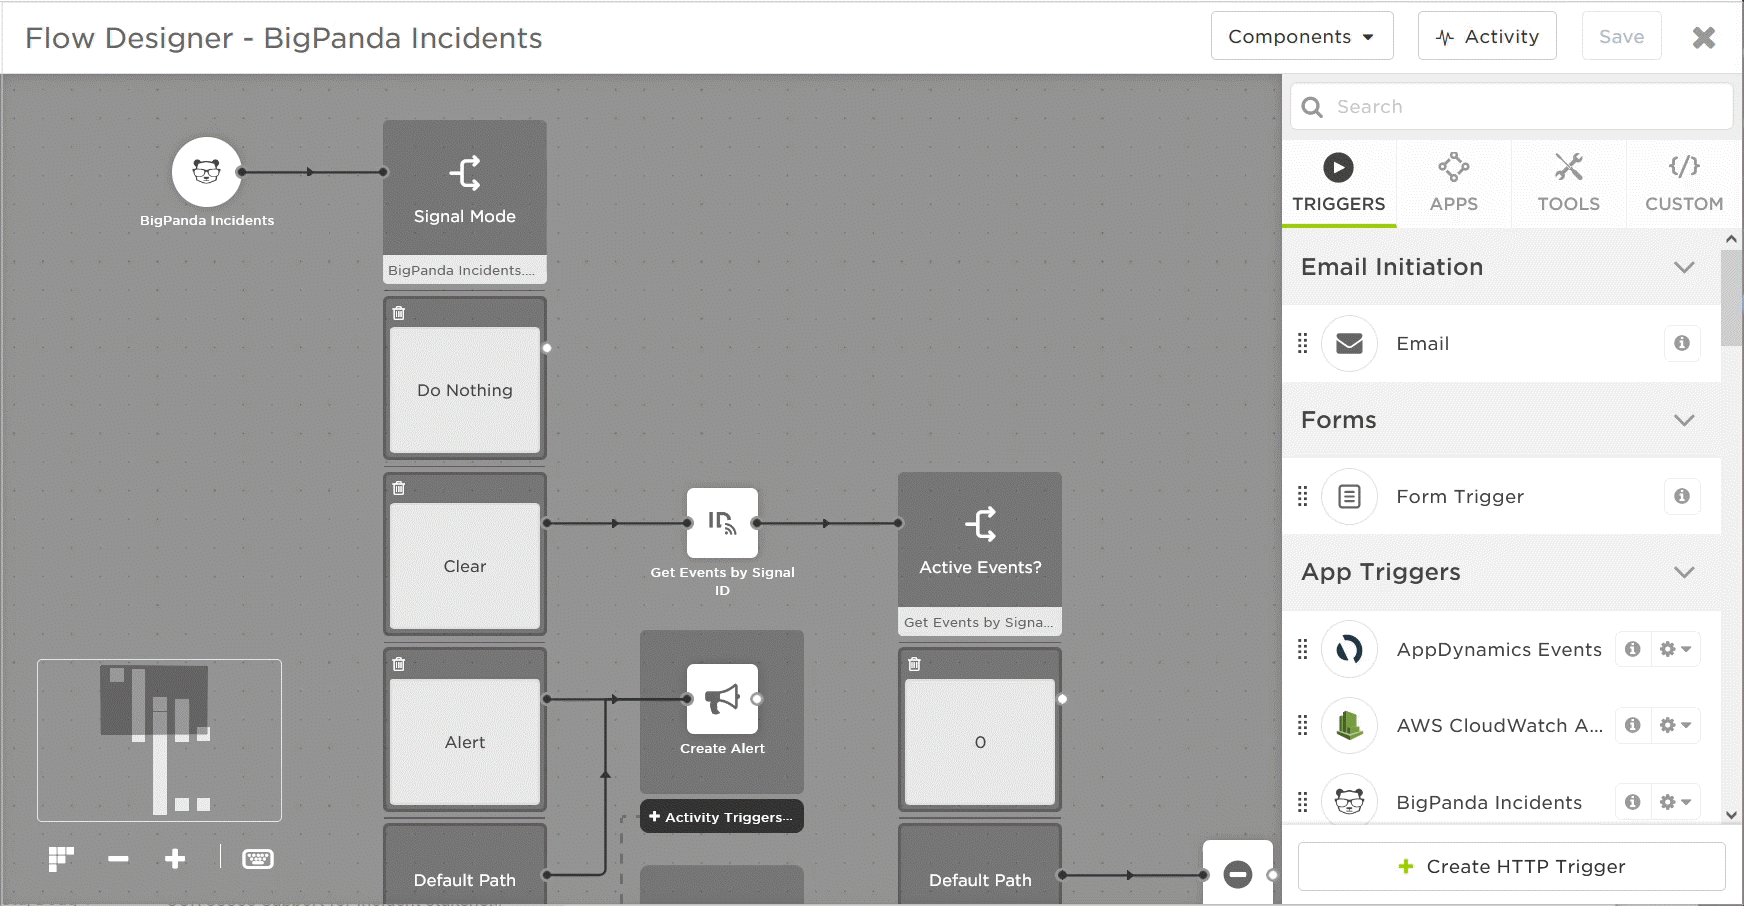Viewport: 1744px width, 906px height.
Task: Delete the Do Nothing node via its trash icon
Action: click(x=399, y=312)
